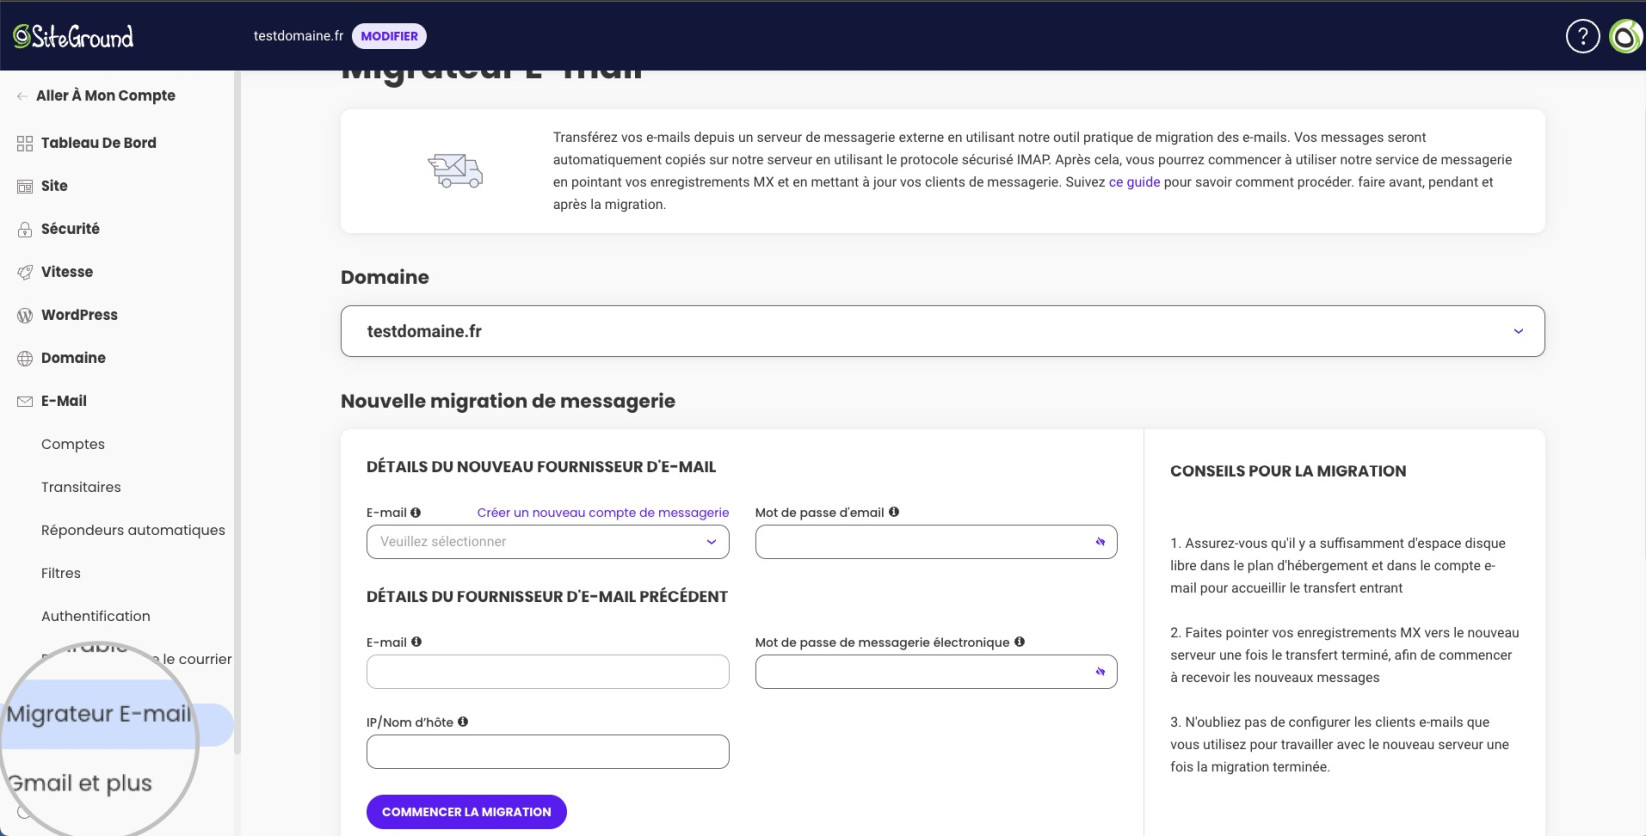
Task: Click the email migration truck illustration
Action: (455, 171)
